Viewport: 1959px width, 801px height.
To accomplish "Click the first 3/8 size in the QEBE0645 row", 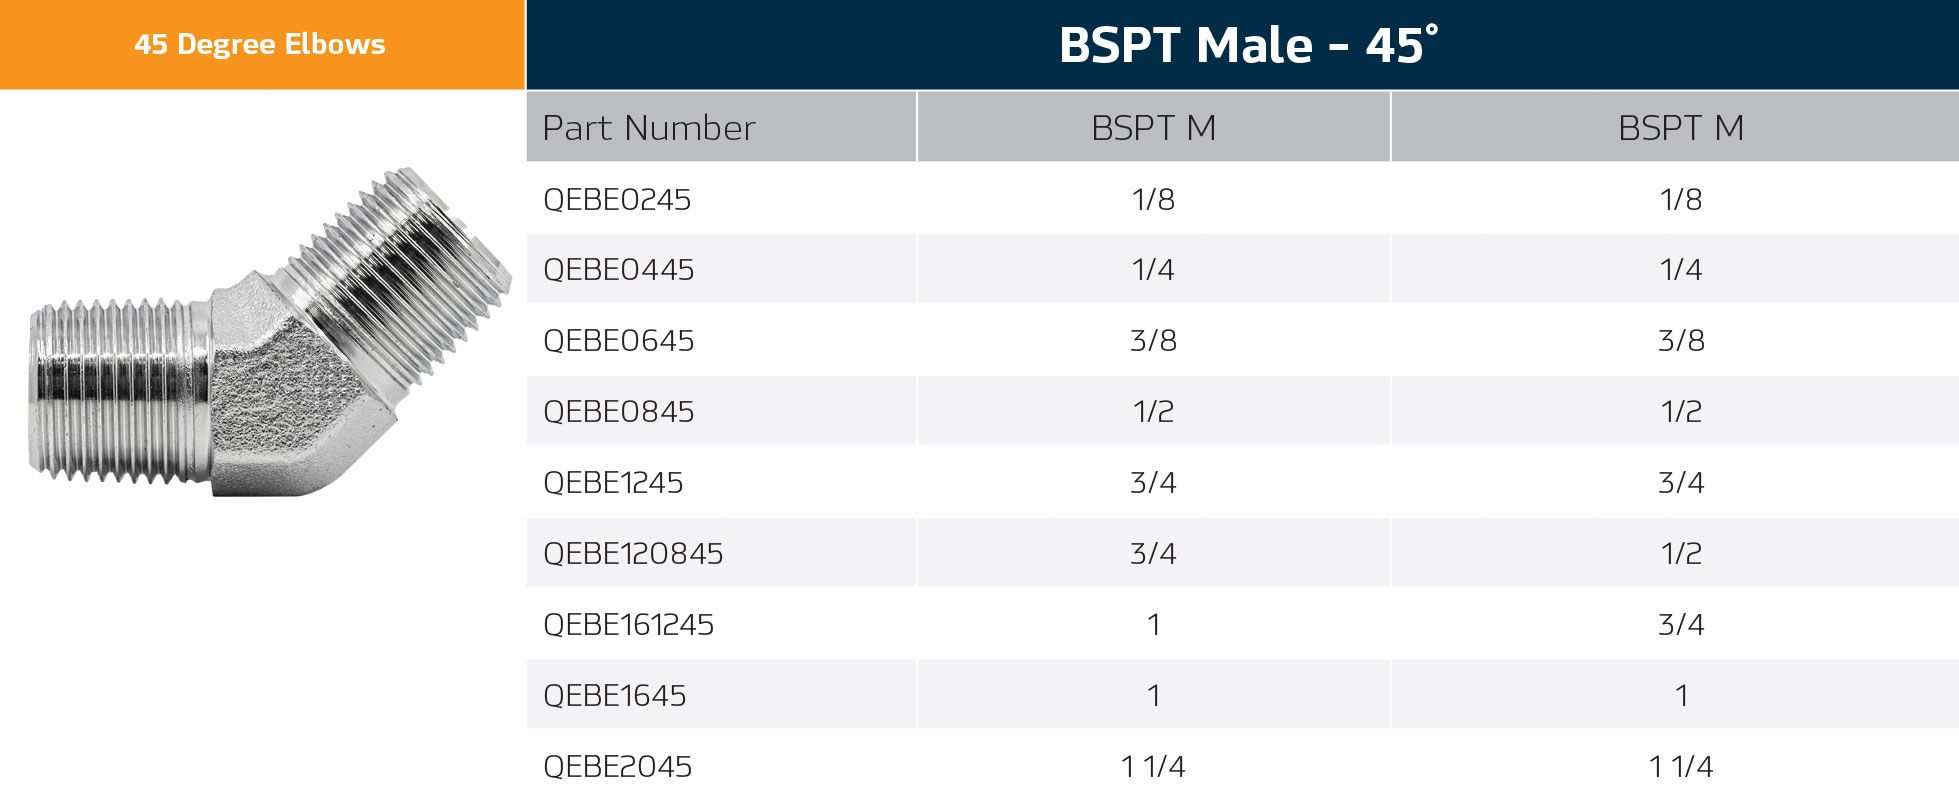I will click(x=1153, y=341).
